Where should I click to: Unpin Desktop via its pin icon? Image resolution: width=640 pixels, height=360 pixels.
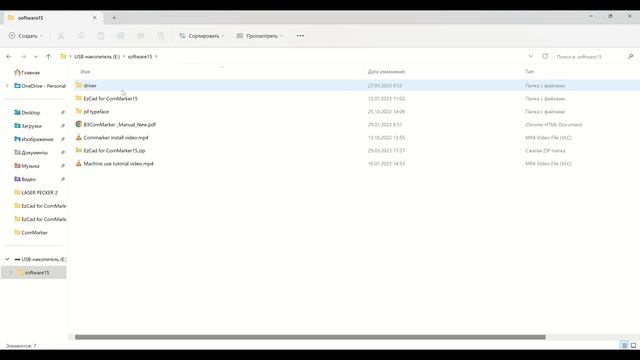[63, 113]
